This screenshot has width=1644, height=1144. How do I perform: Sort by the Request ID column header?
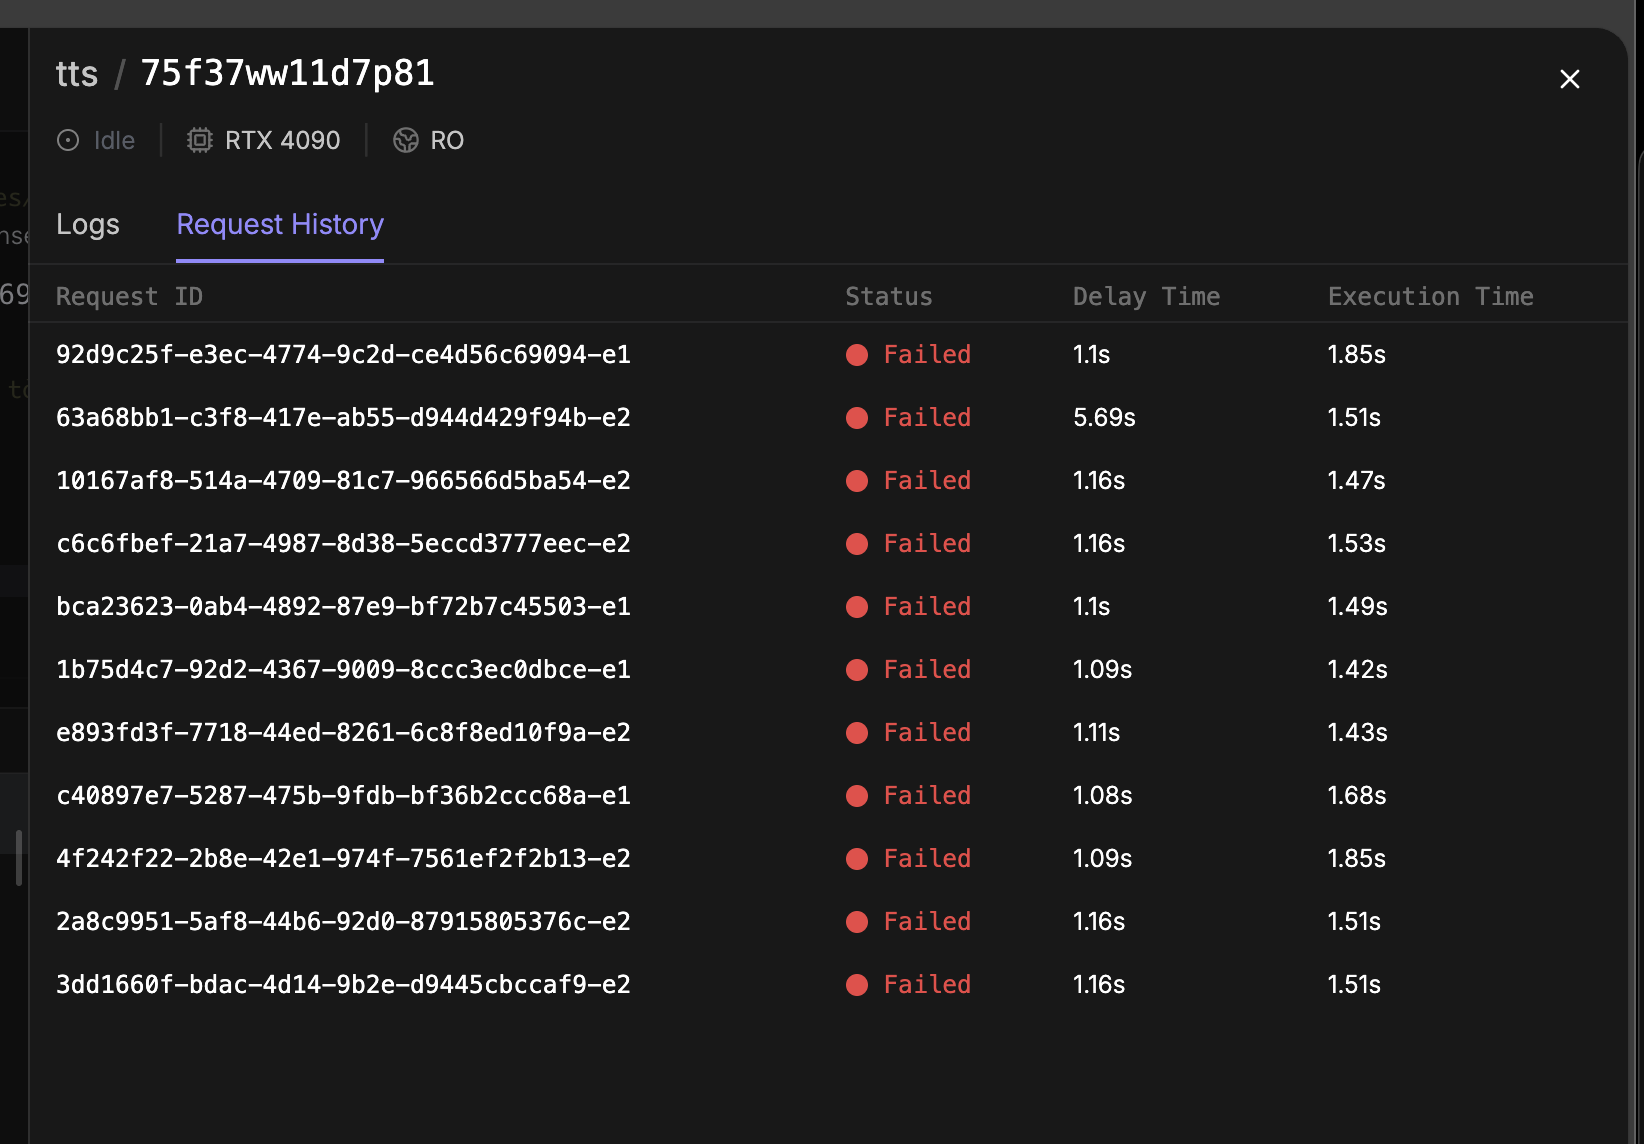click(129, 296)
